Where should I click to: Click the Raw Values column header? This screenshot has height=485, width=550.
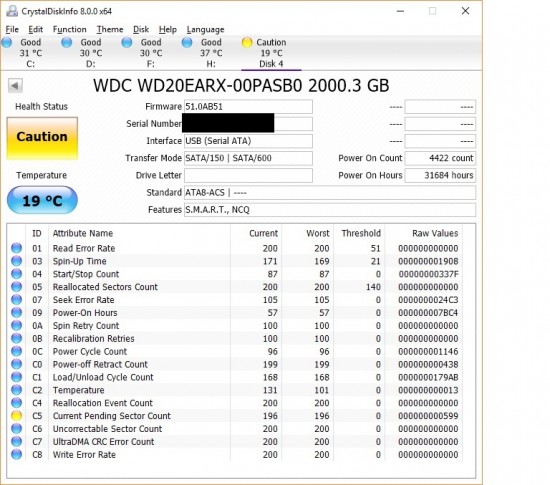(x=435, y=233)
